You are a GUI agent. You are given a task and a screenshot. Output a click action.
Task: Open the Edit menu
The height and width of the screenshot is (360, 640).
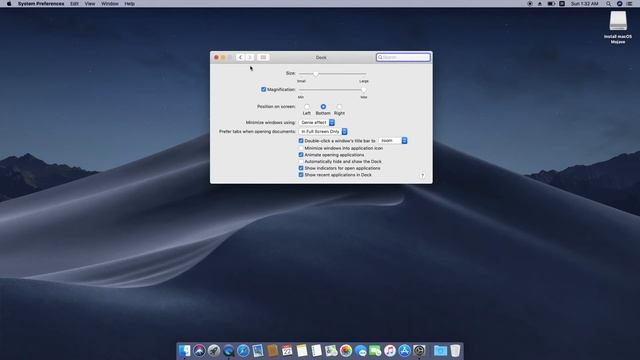74,4
